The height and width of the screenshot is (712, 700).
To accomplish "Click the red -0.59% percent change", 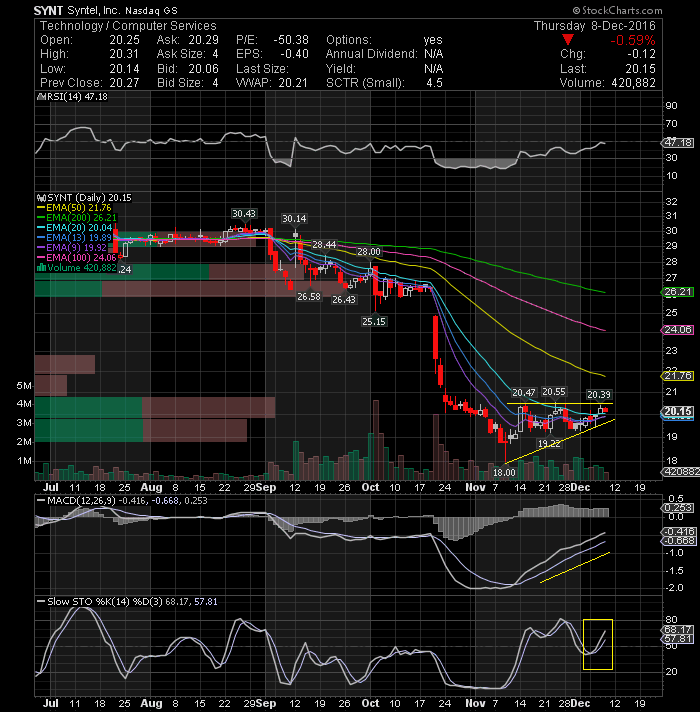I will click(633, 40).
